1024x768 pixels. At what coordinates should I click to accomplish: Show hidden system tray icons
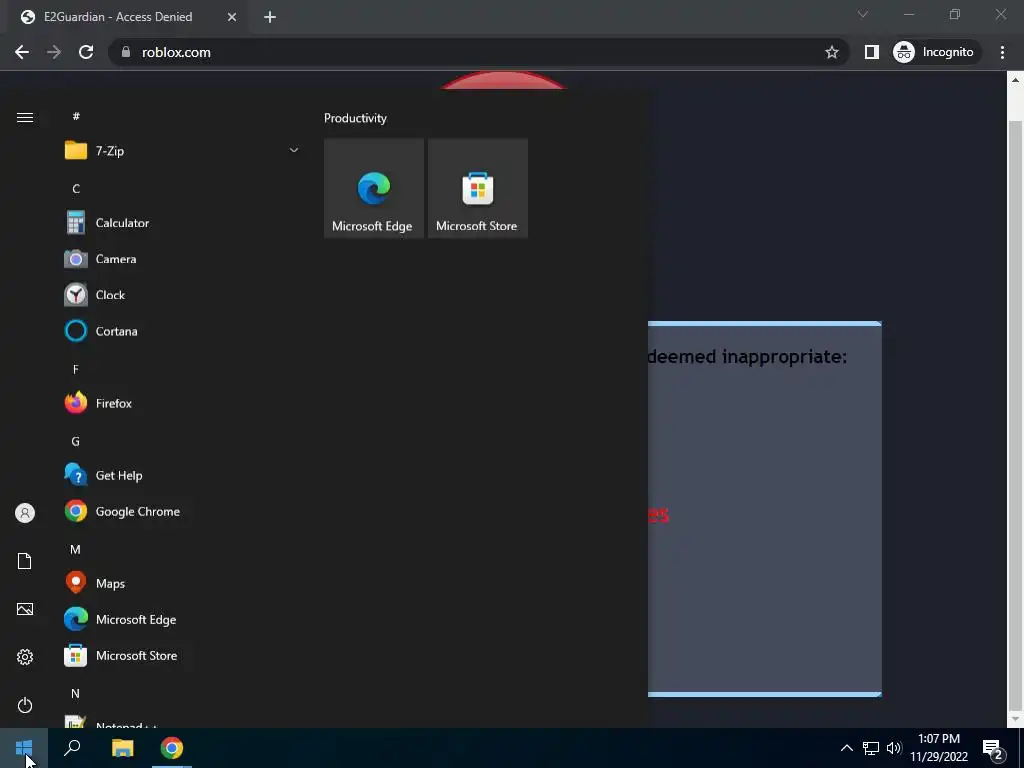(x=846, y=748)
